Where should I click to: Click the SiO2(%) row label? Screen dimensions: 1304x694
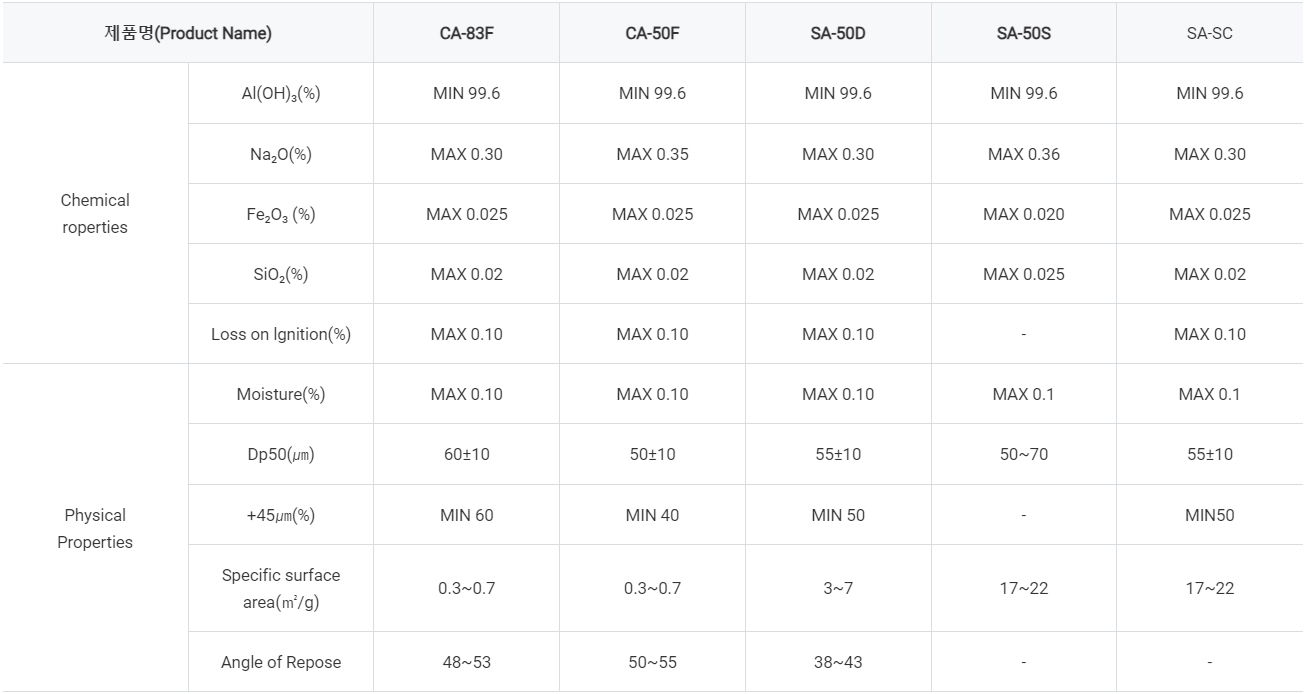(281, 275)
